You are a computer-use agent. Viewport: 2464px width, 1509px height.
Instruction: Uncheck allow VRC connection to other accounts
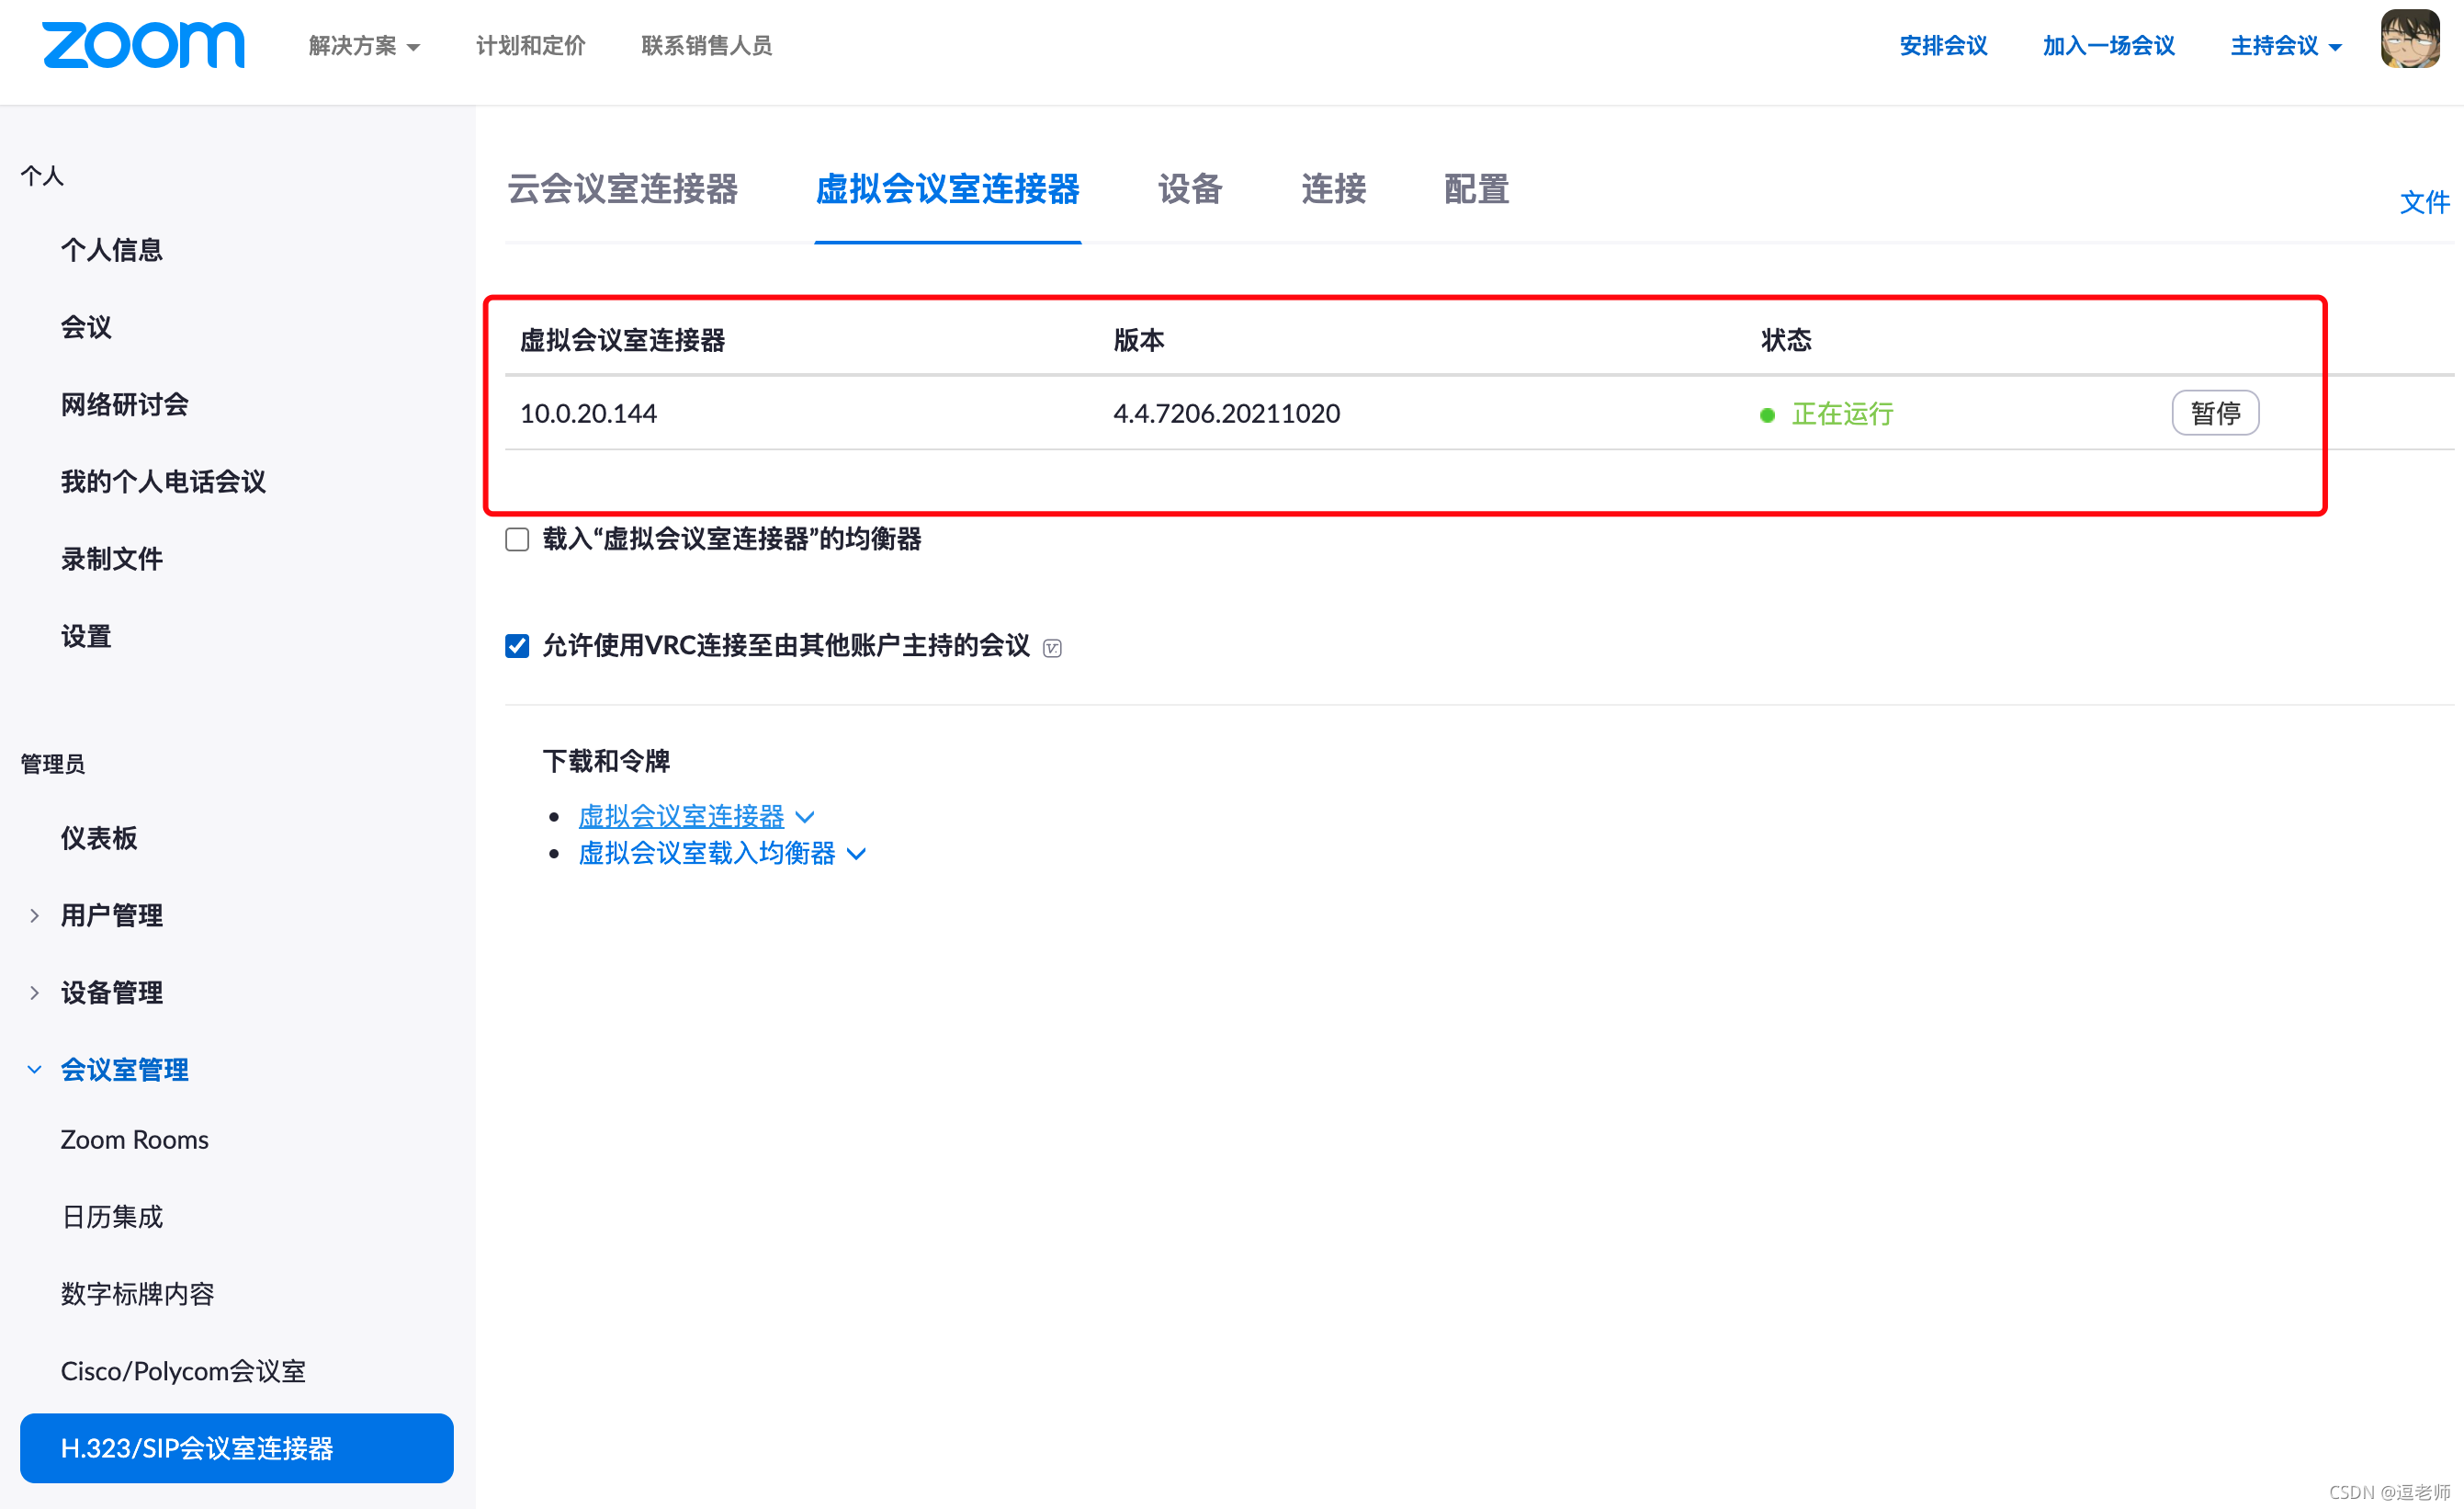517,646
